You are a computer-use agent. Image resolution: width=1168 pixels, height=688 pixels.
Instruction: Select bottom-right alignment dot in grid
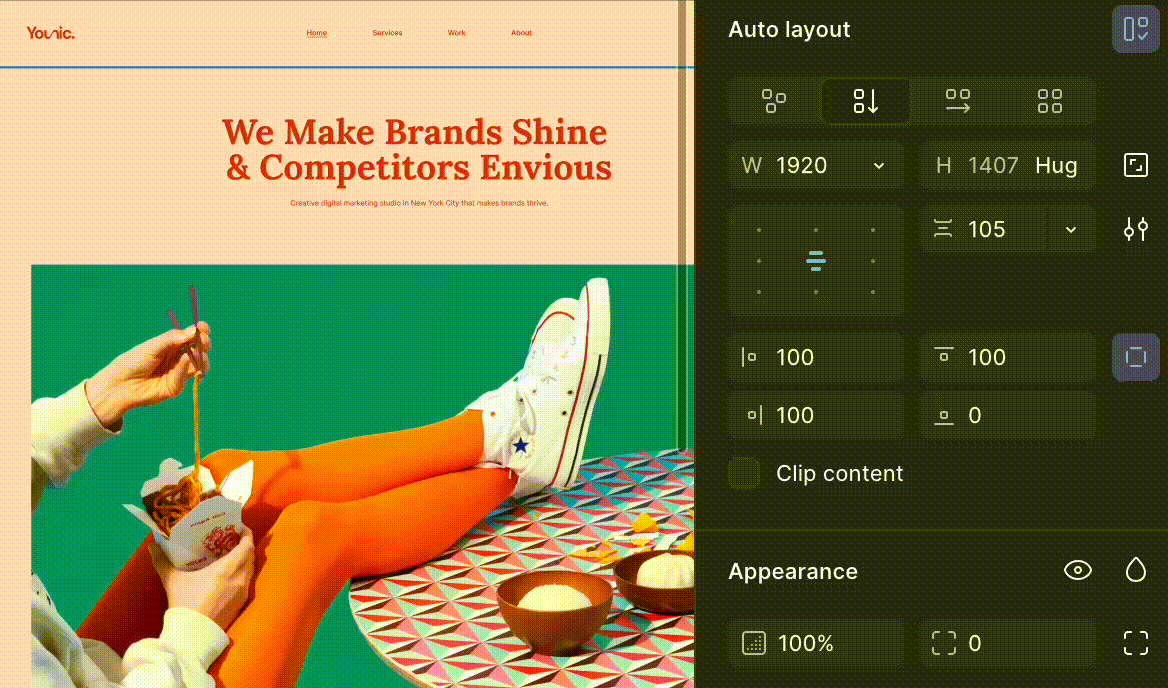[873, 292]
